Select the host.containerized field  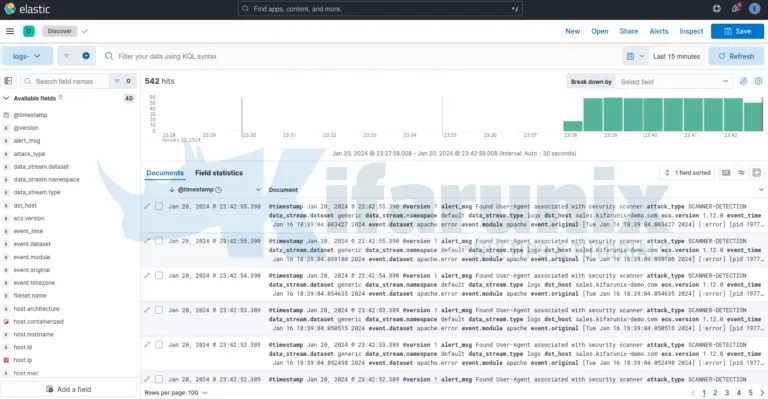pos(39,322)
